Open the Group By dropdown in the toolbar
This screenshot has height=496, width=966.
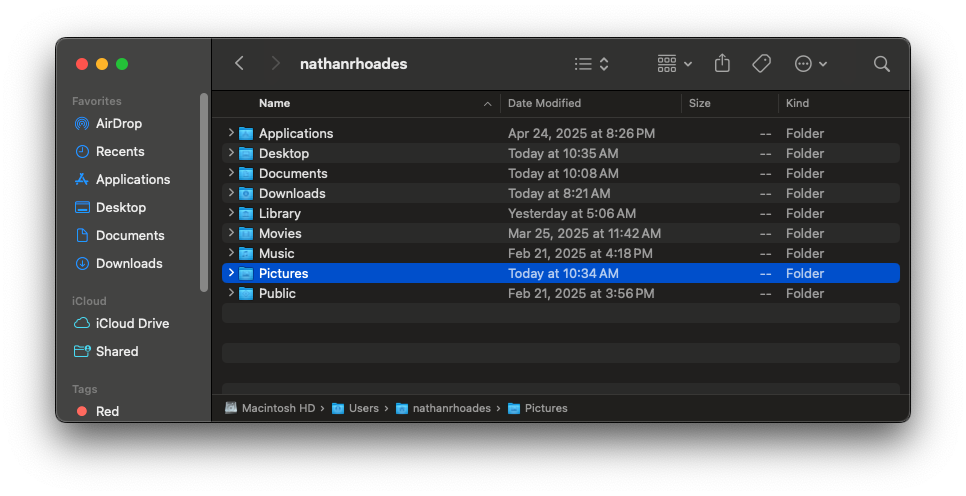pos(675,64)
